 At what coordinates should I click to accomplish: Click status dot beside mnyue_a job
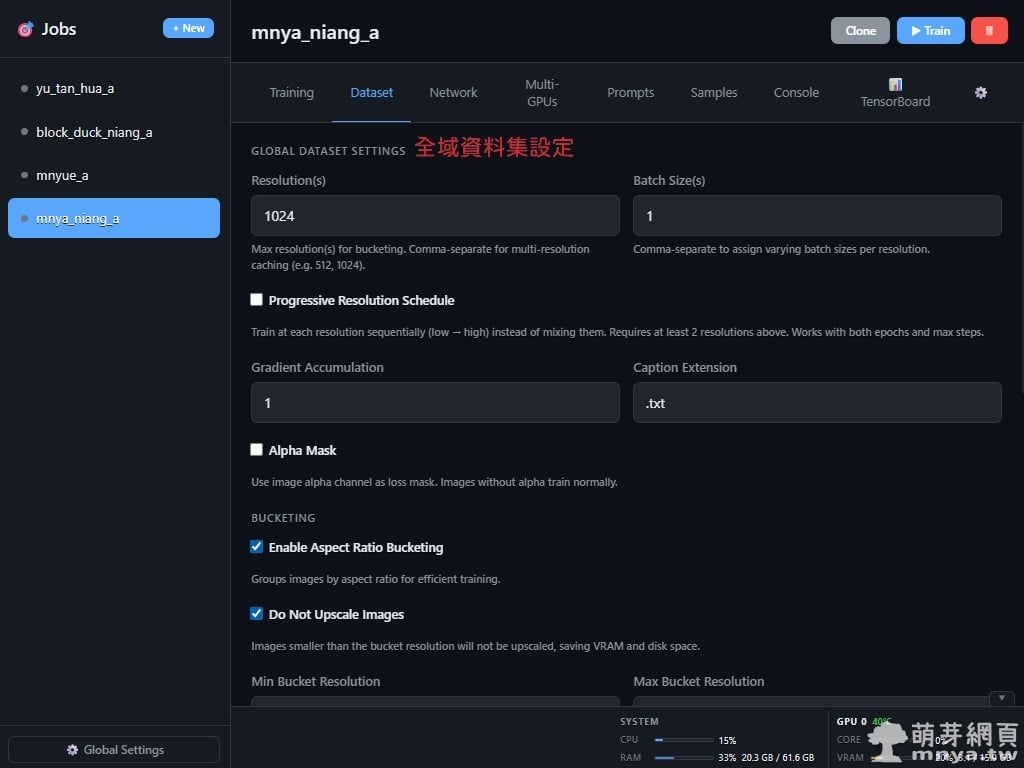coord(24,176)
